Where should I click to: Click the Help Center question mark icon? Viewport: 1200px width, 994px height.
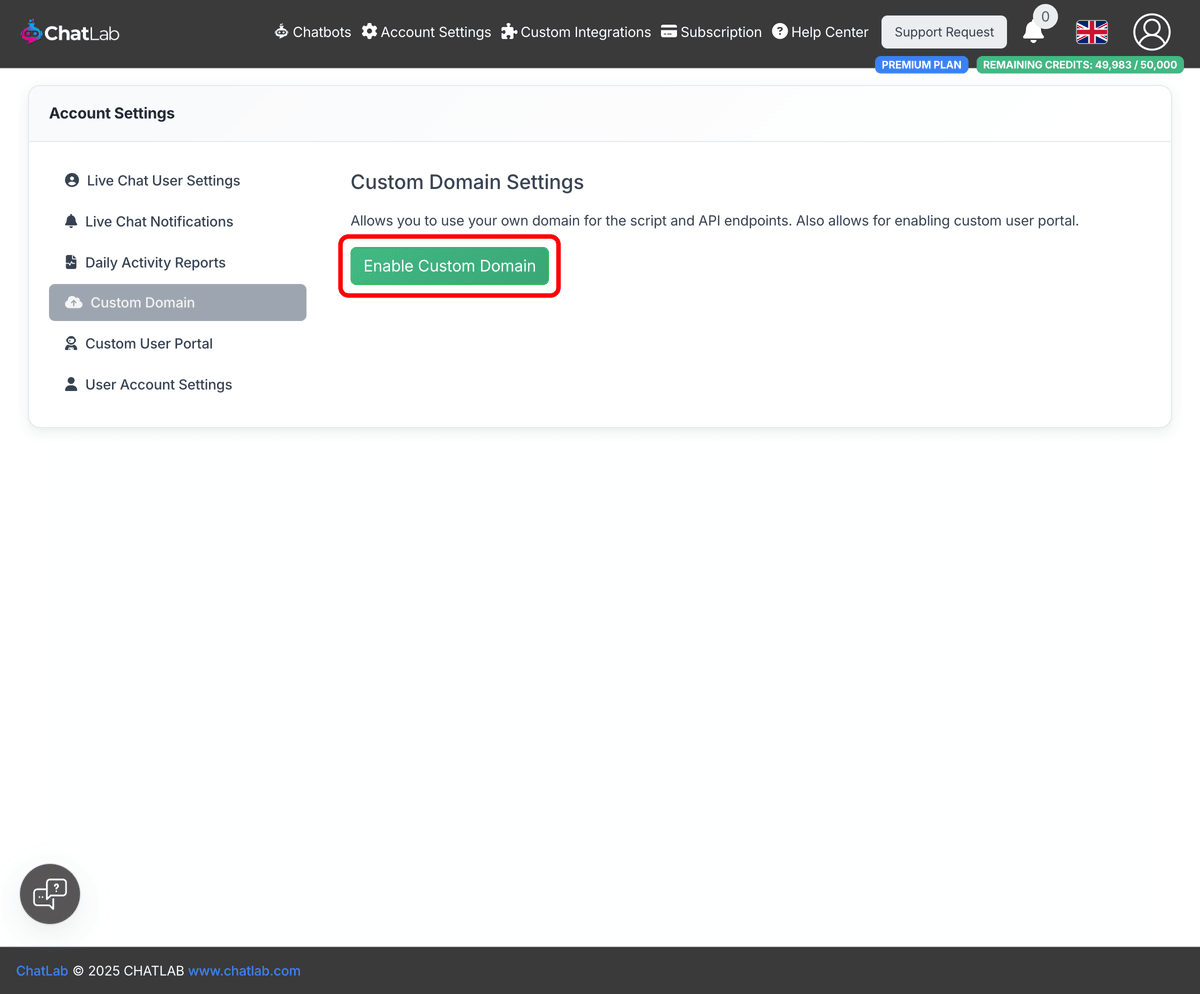[x=779, y=31]
